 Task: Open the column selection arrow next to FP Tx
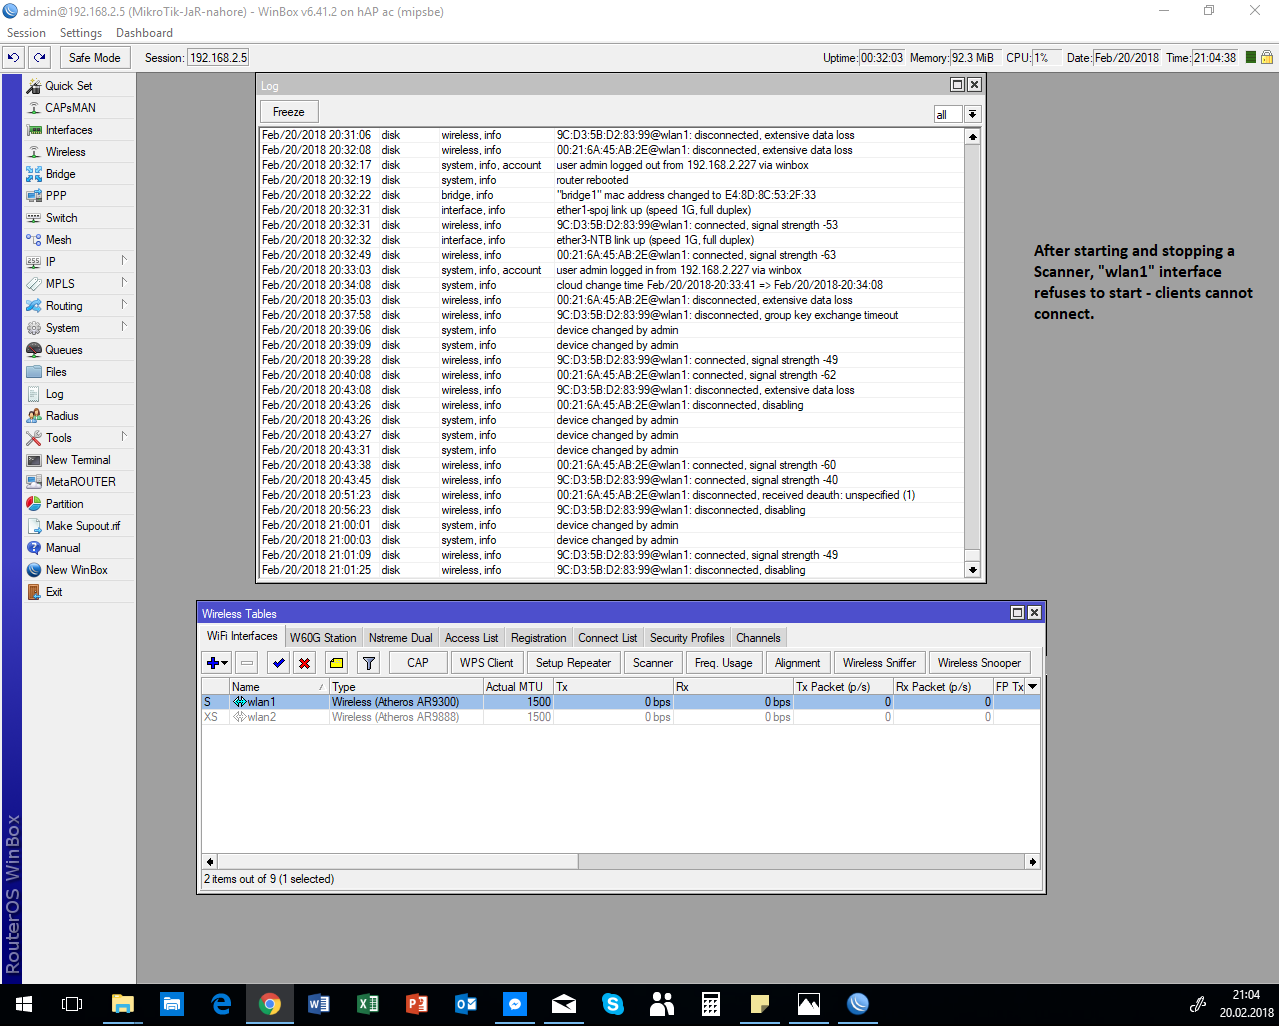(1030, 686)
